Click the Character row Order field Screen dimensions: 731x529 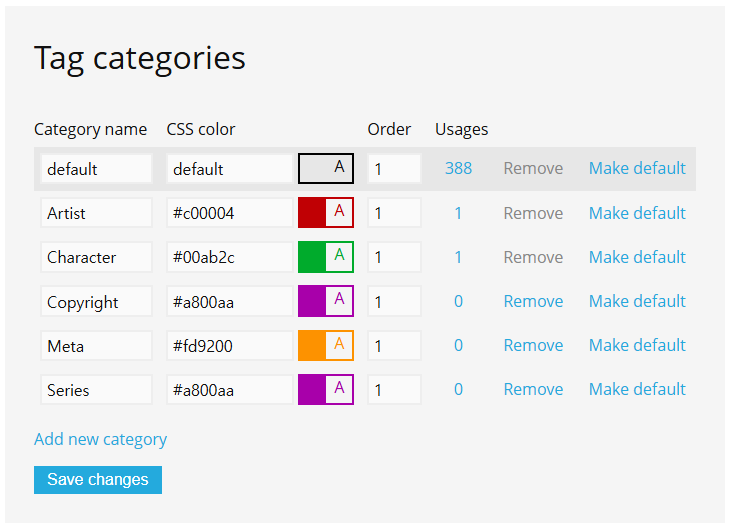(x=394, y=257)
